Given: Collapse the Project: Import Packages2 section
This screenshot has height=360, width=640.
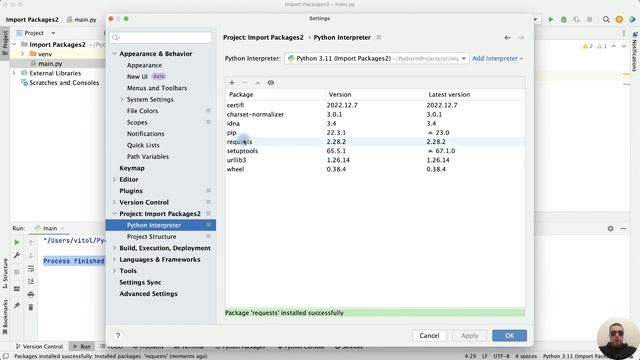Looking at the screenshot, I should [x=115, y=213].
